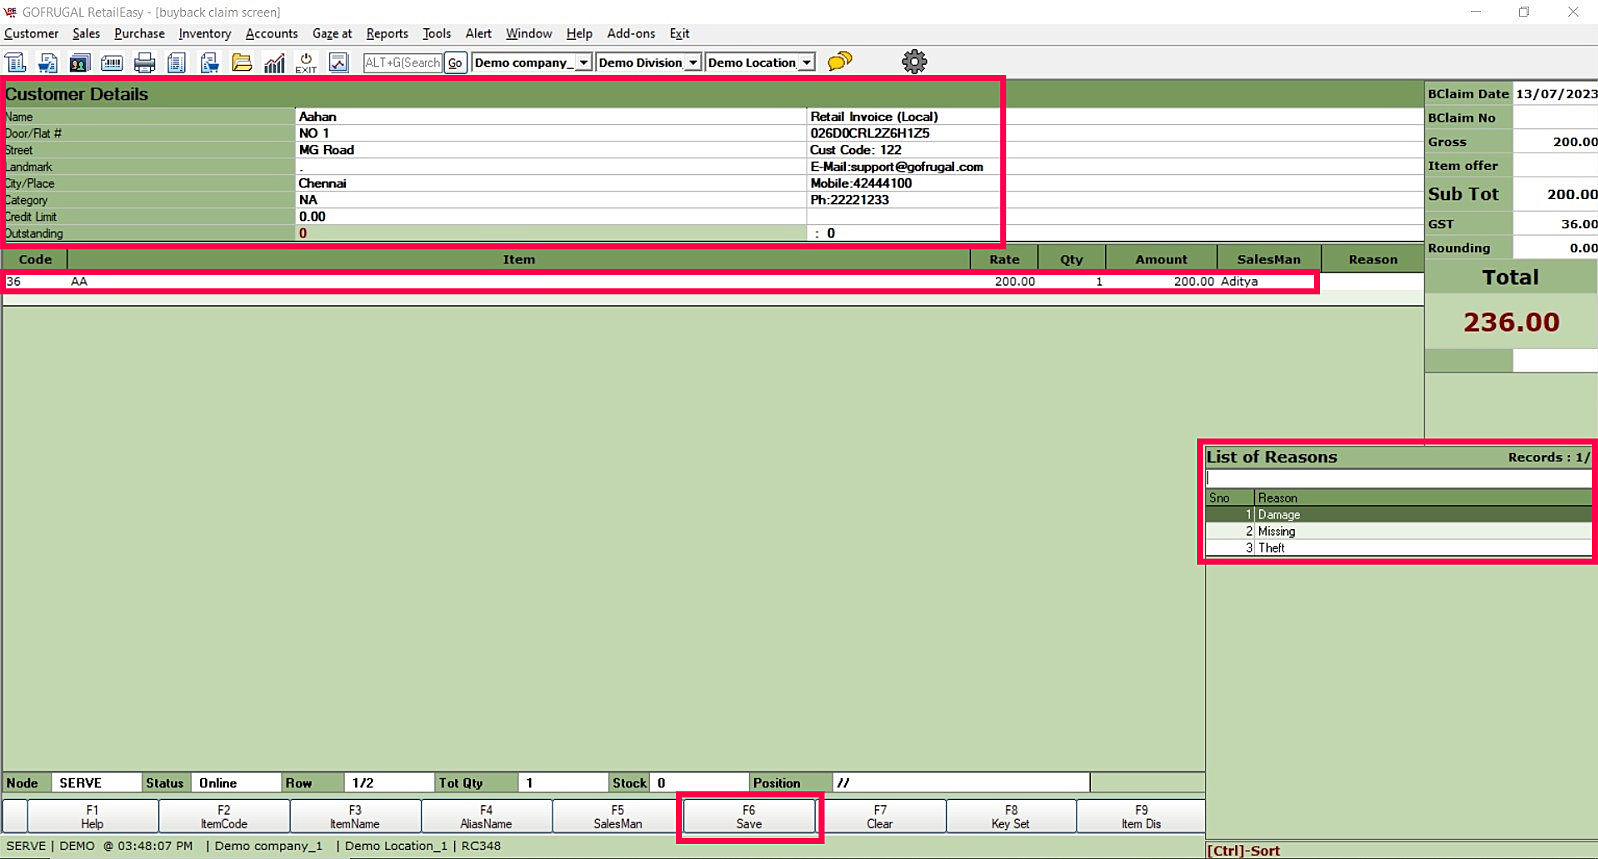
Task: Save the claim with F6 Save
Action: point(749,817)
